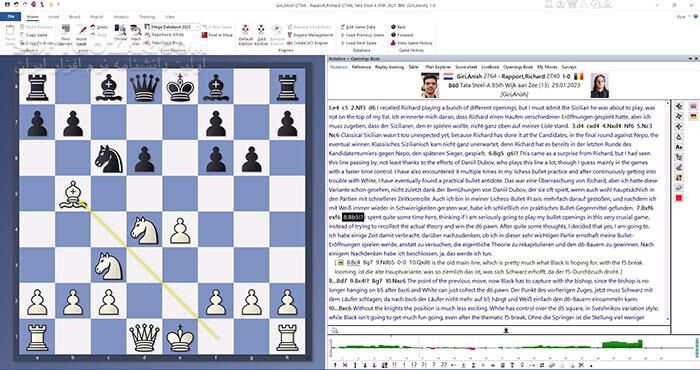Viewport: 700px width, 370px height.
Task: Open the notation pane dropdown arrow
Action: (690, 58)
